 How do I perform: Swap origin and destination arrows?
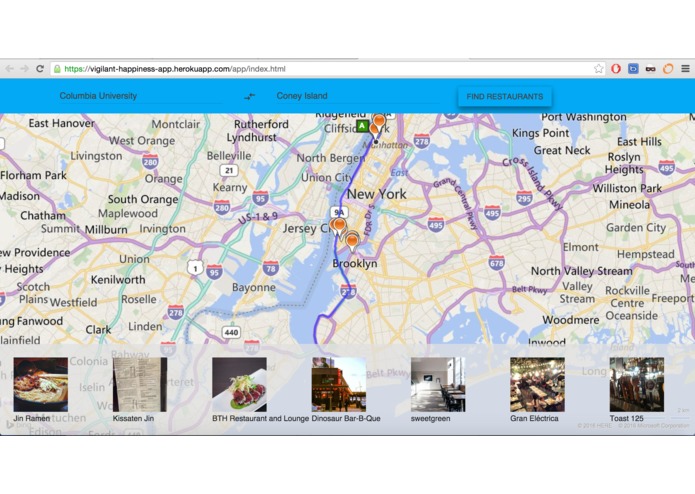[x=250, y=96]
